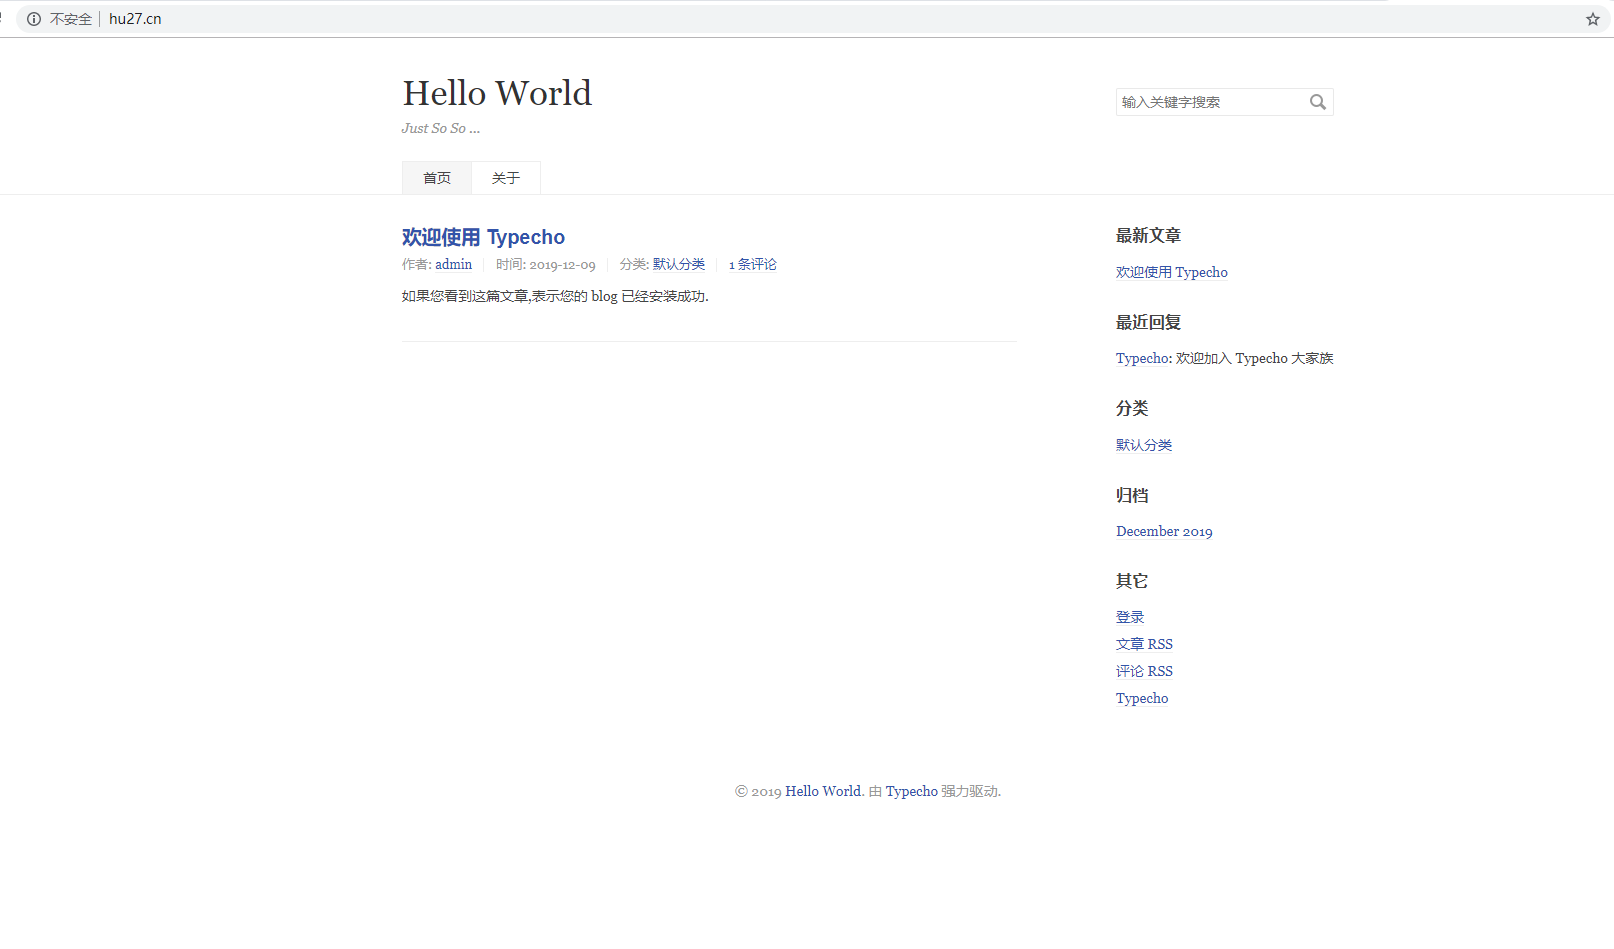Open the 评论 RSS feed link
Image resolution: width=1614 pixels, height=949 pixels.
(x=1144, y=671)
